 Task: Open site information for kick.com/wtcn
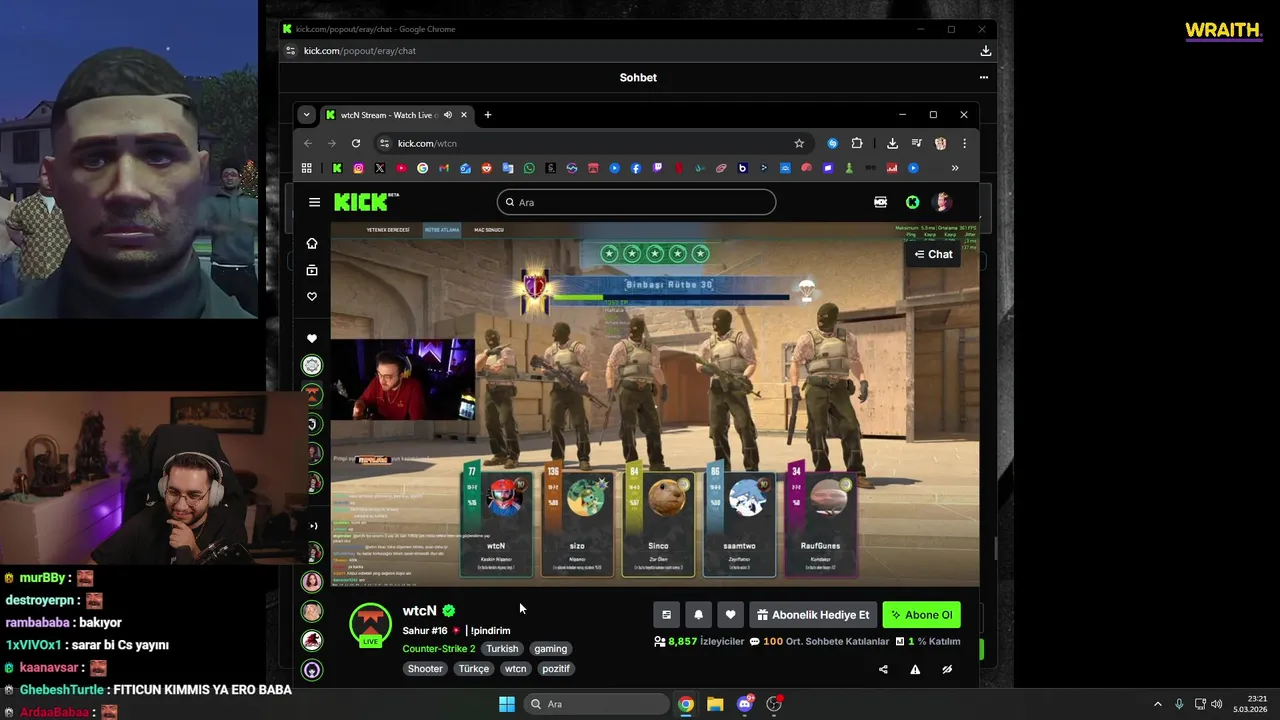(383, 143)
